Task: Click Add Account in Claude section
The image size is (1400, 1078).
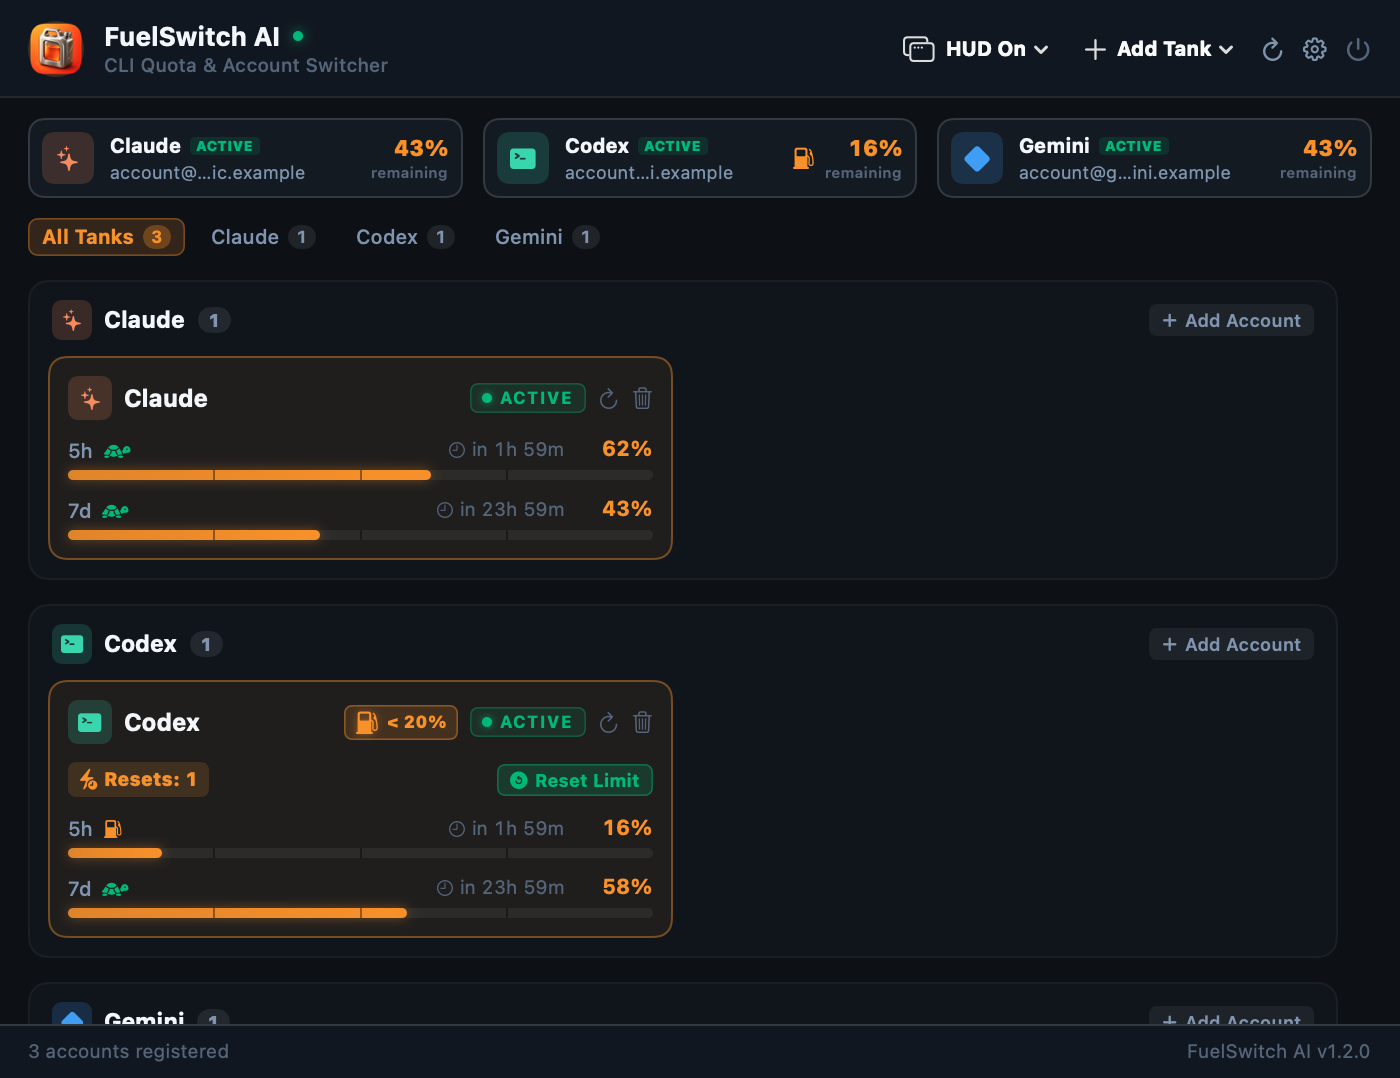Action: click(1231, 320)
